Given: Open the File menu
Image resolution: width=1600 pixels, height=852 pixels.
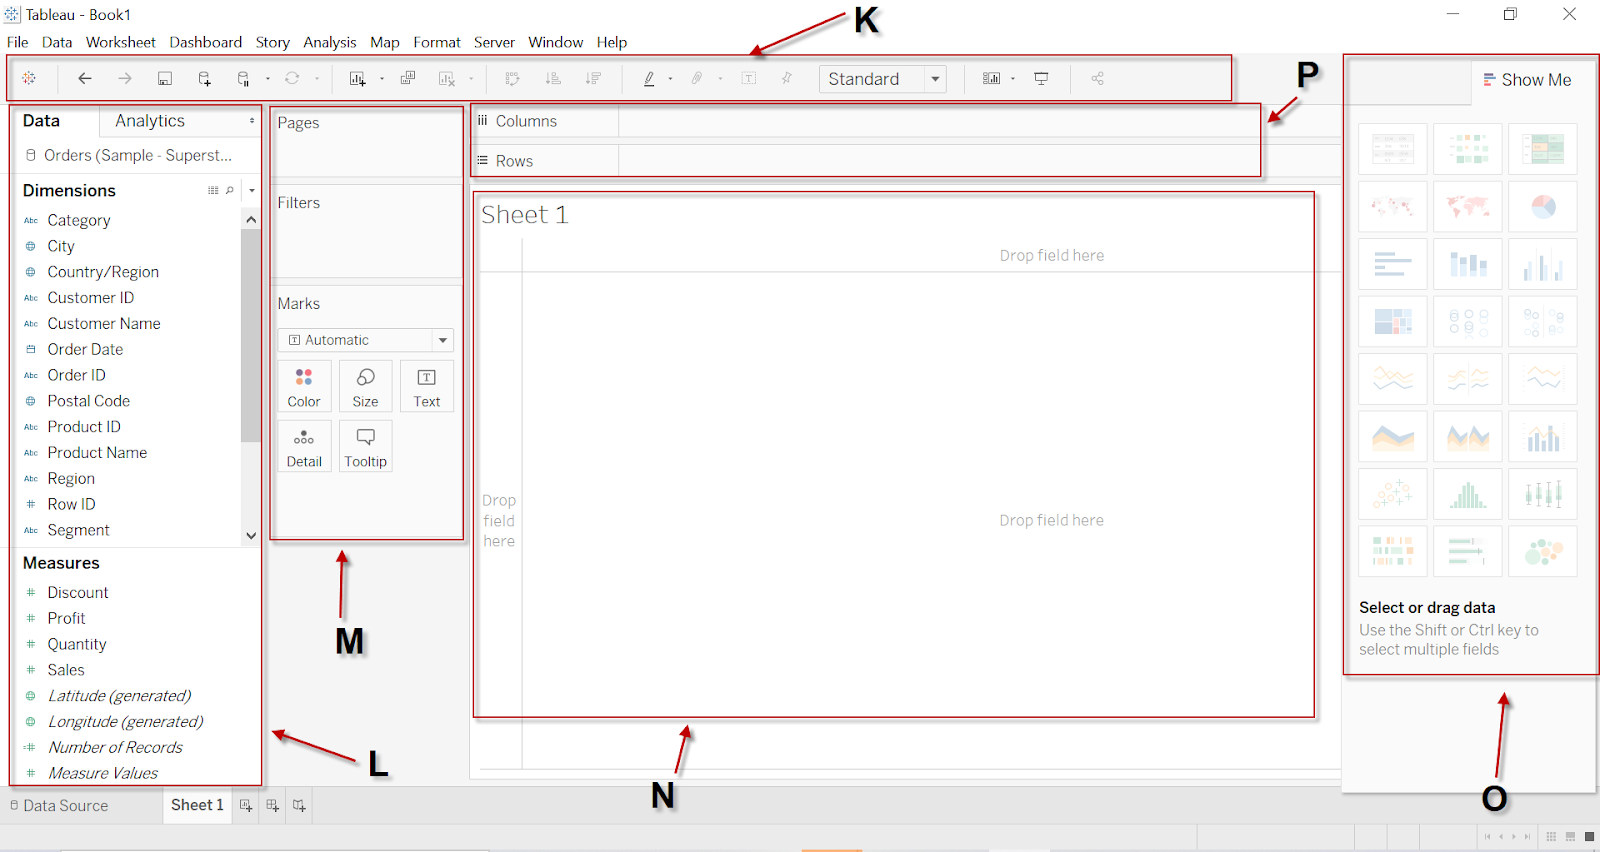Looking at the screenshot, I should (18, 42).
